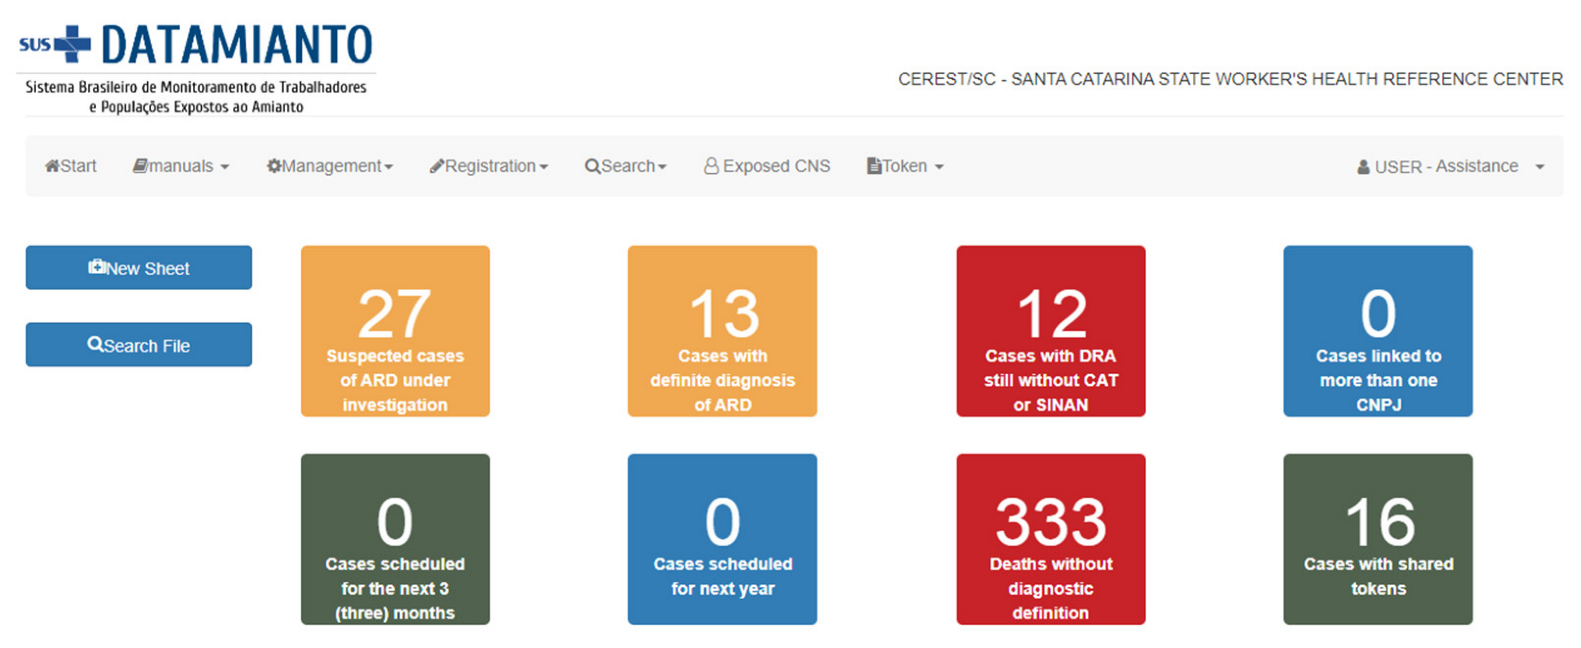Click the person icon beside Exposed CNS
Viewport: 1581px width, 648px height.
pos(711,166)
